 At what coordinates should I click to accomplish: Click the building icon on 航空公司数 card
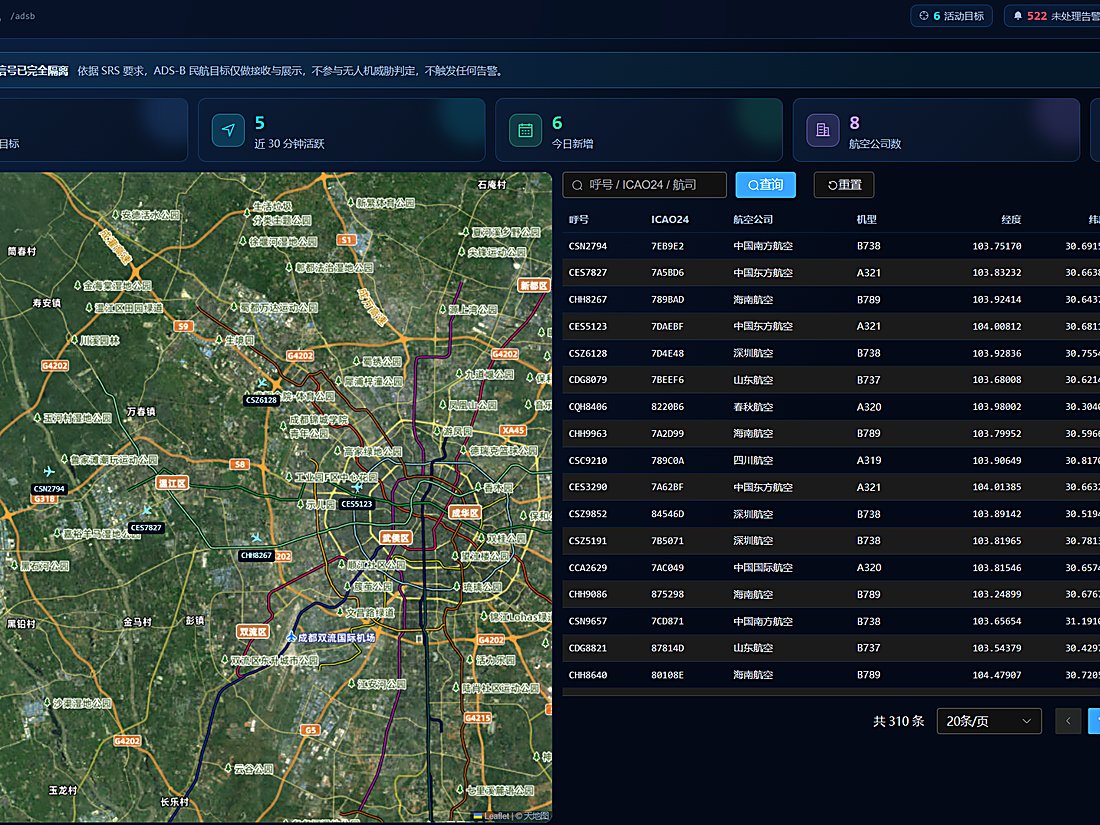click(x=823, y=130)
